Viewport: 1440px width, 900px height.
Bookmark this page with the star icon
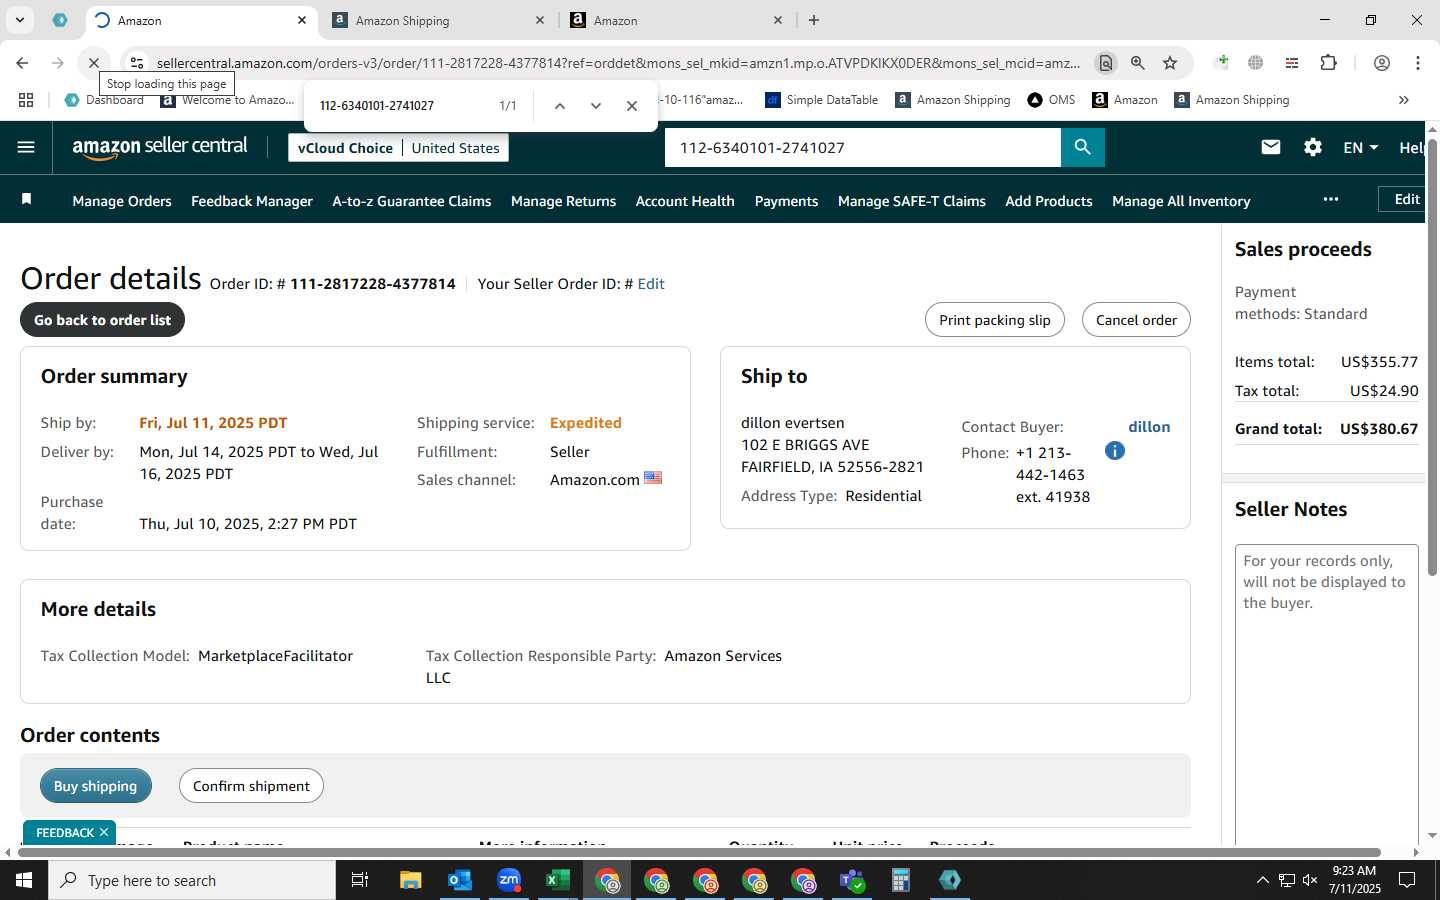pyautogui.click(x=1170, y=62)
